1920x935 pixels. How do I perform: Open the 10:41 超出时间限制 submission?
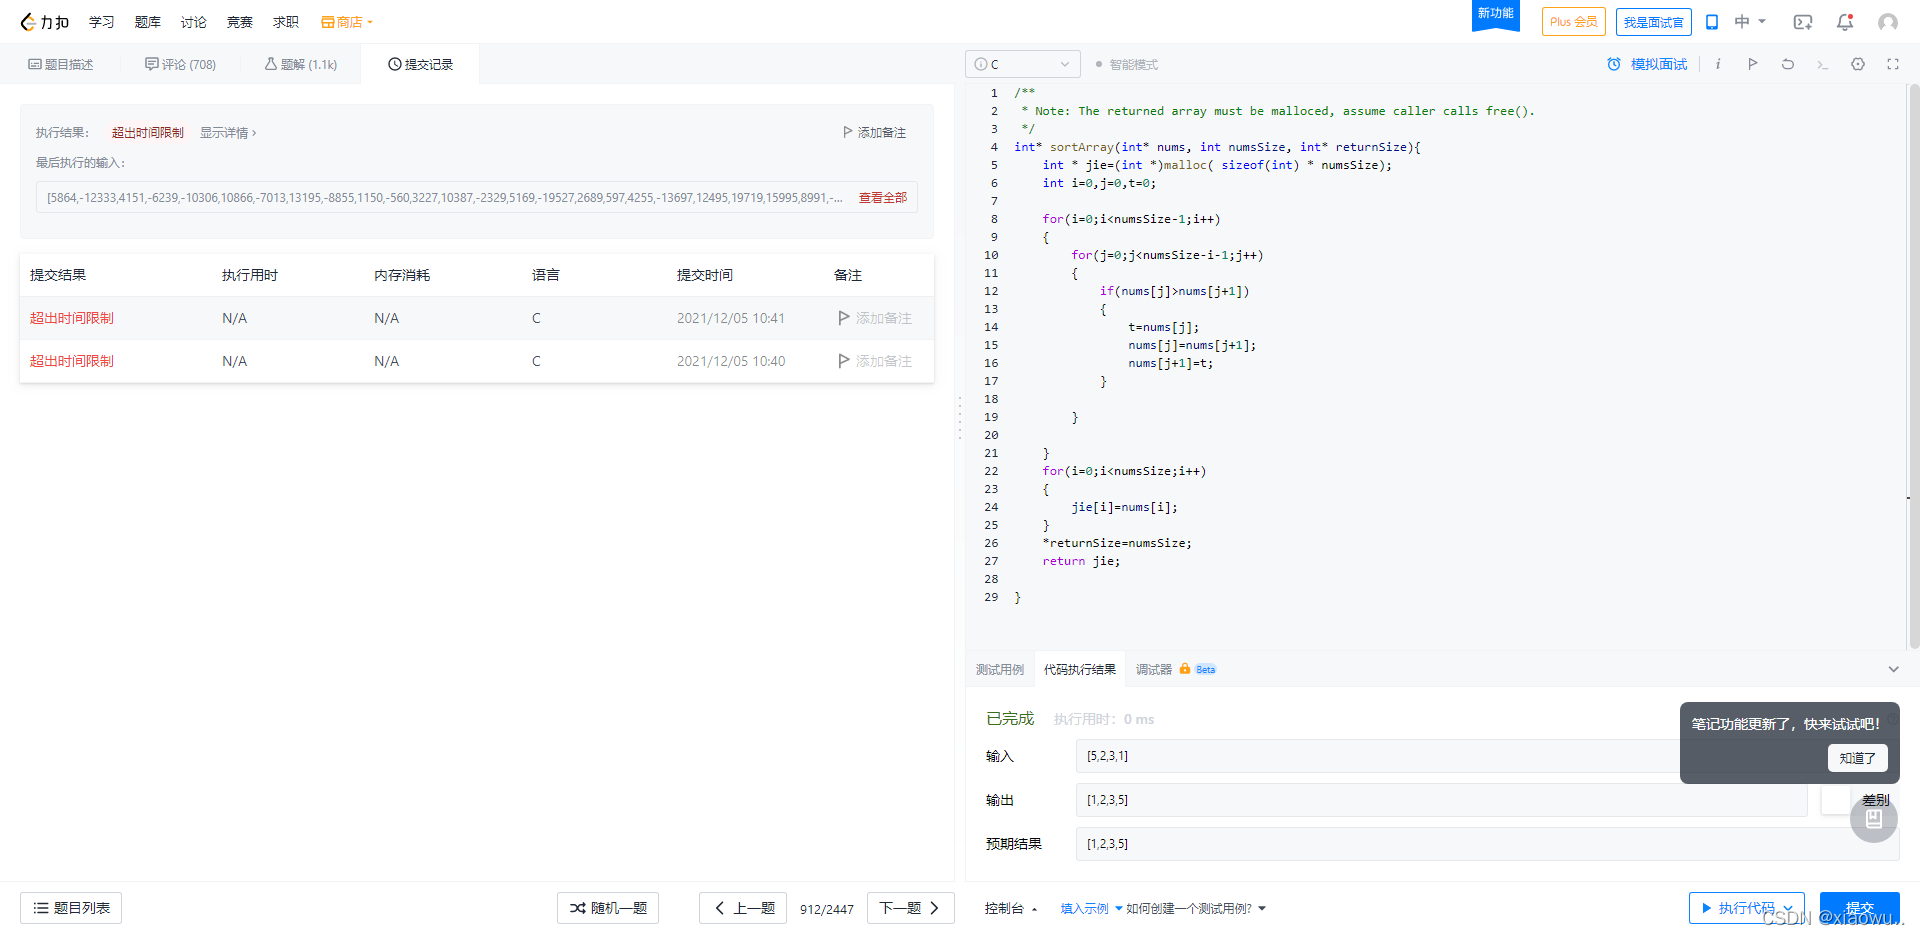coord(72,318)
